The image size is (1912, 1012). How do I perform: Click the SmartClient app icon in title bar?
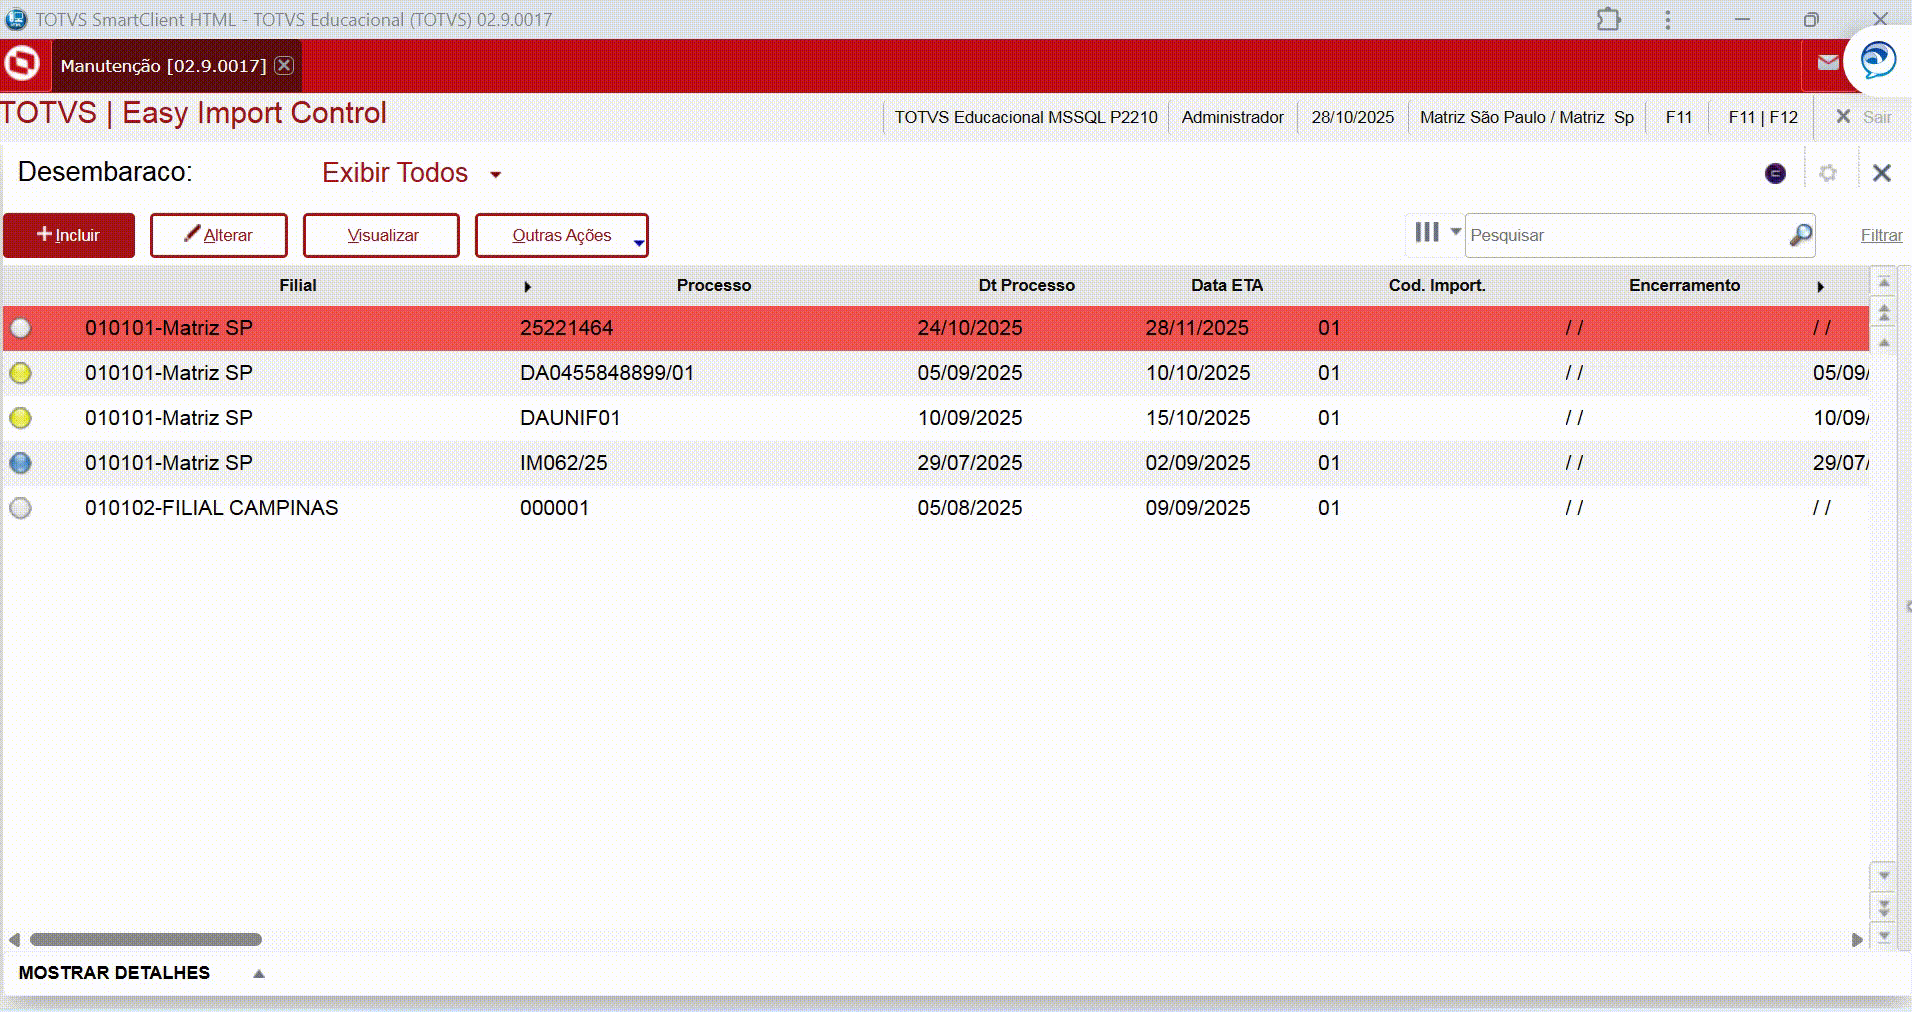pyautogui.click(x=16, y=19)
